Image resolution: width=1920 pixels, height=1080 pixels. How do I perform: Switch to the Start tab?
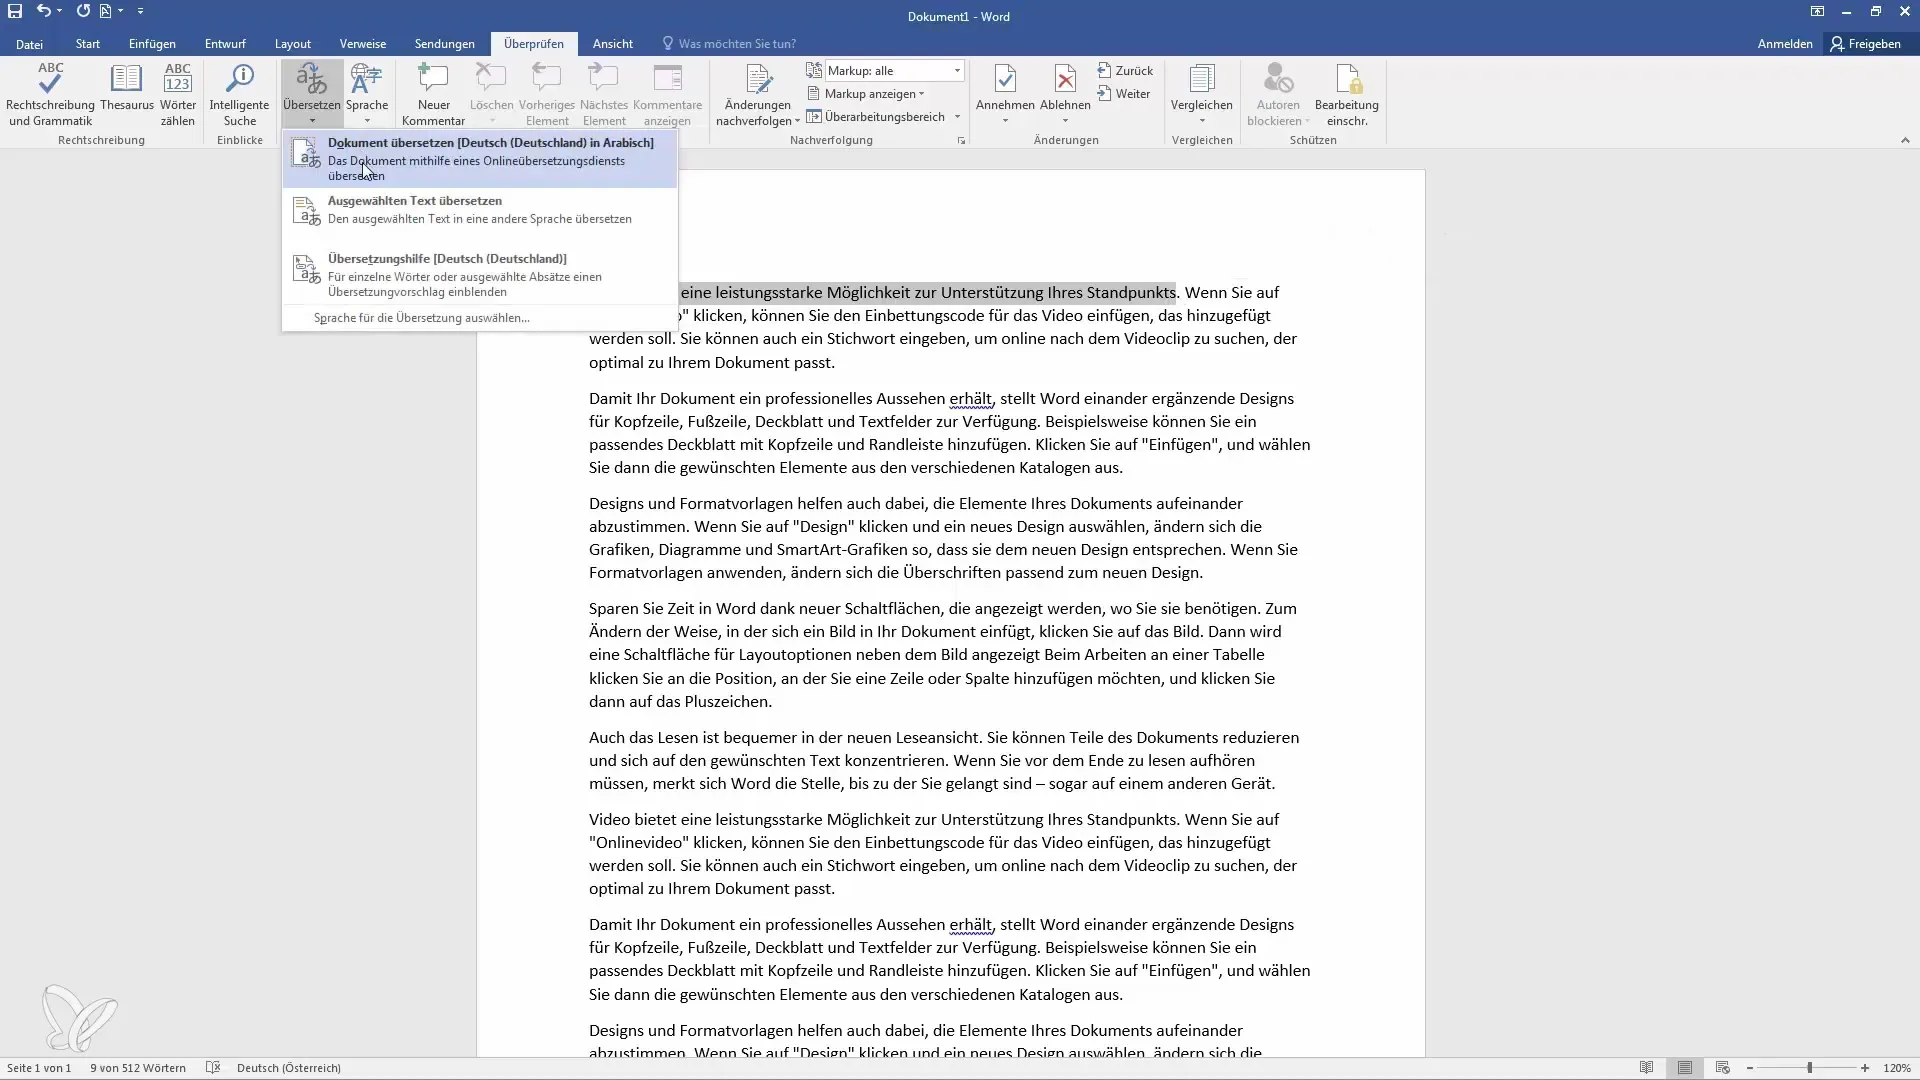(x=88, y=44)
